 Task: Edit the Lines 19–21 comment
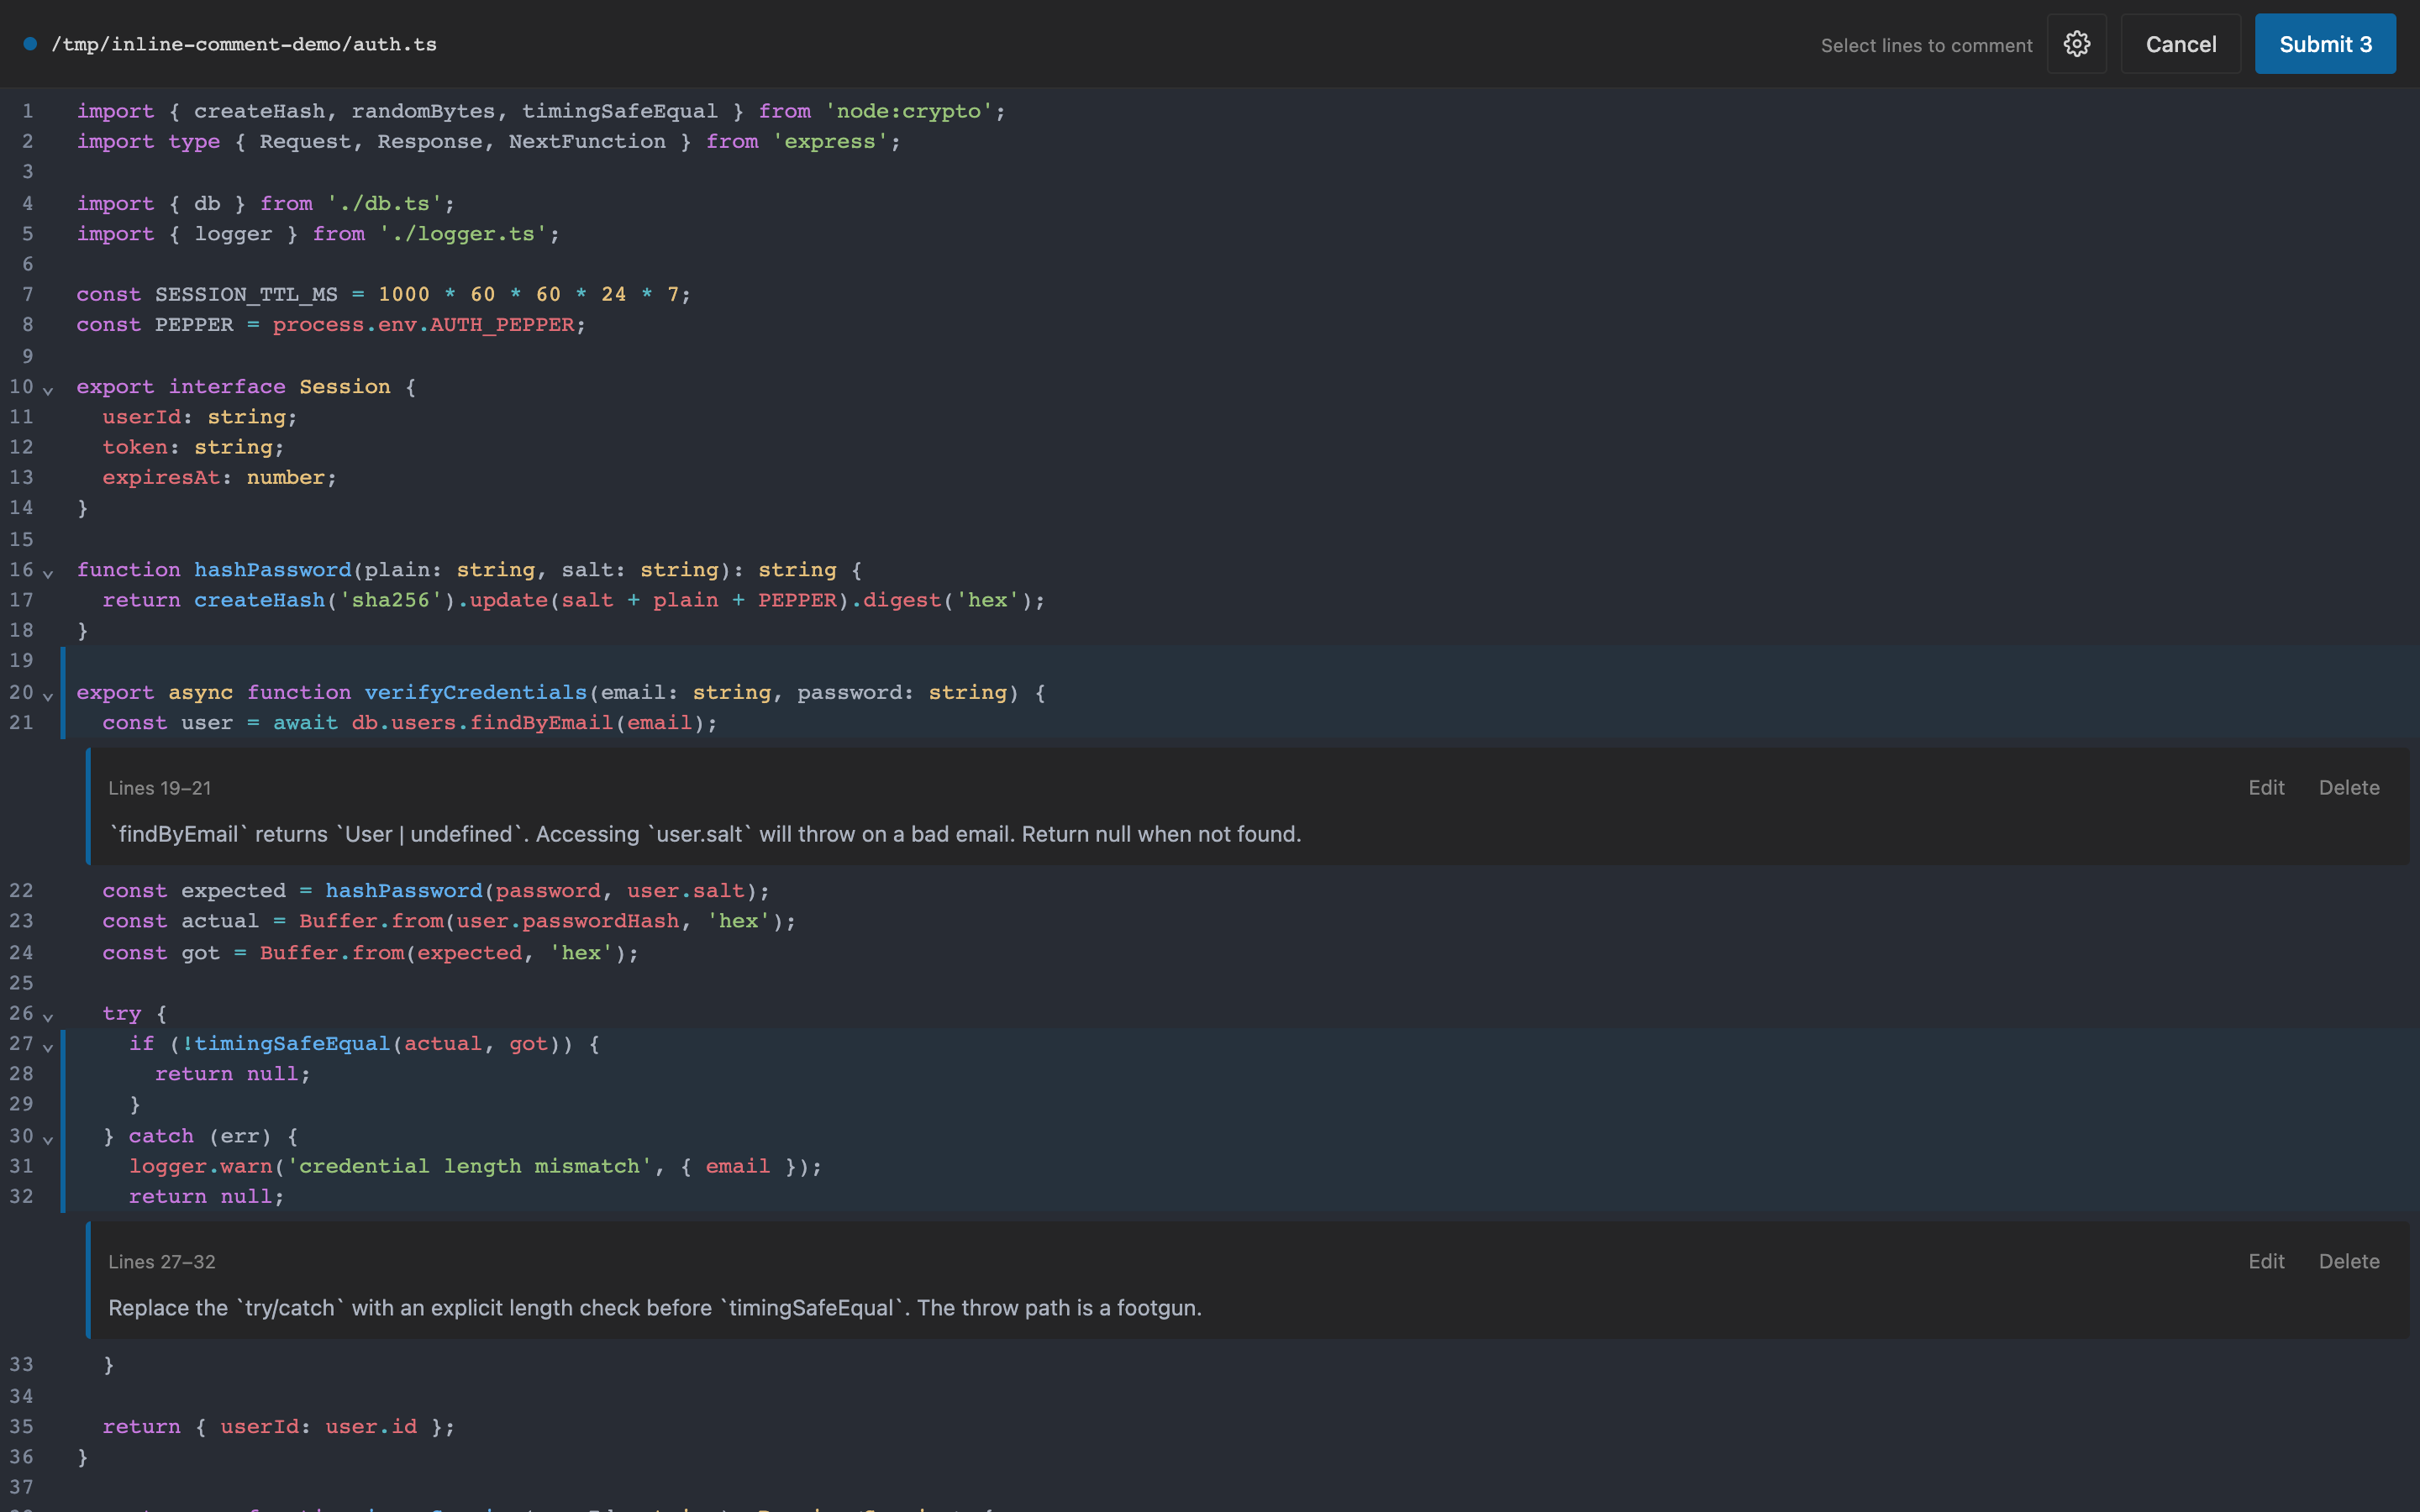[2266, 788]
